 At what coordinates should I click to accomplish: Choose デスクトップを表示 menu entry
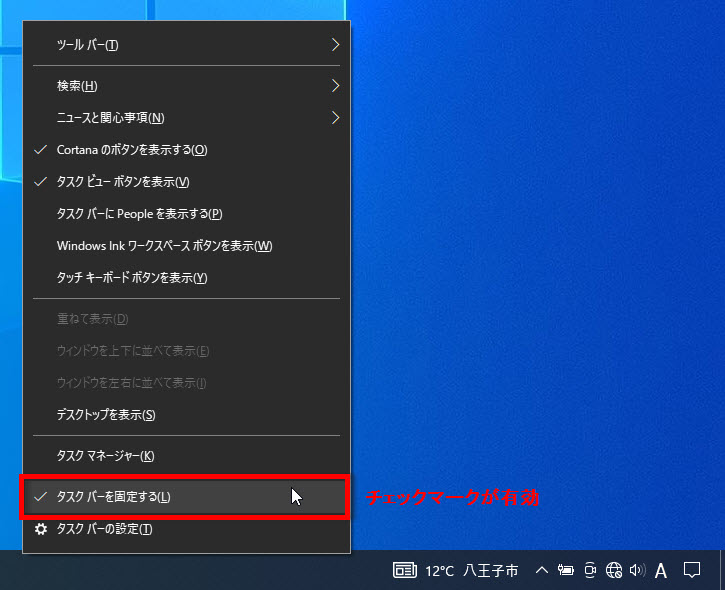point(106,415)
